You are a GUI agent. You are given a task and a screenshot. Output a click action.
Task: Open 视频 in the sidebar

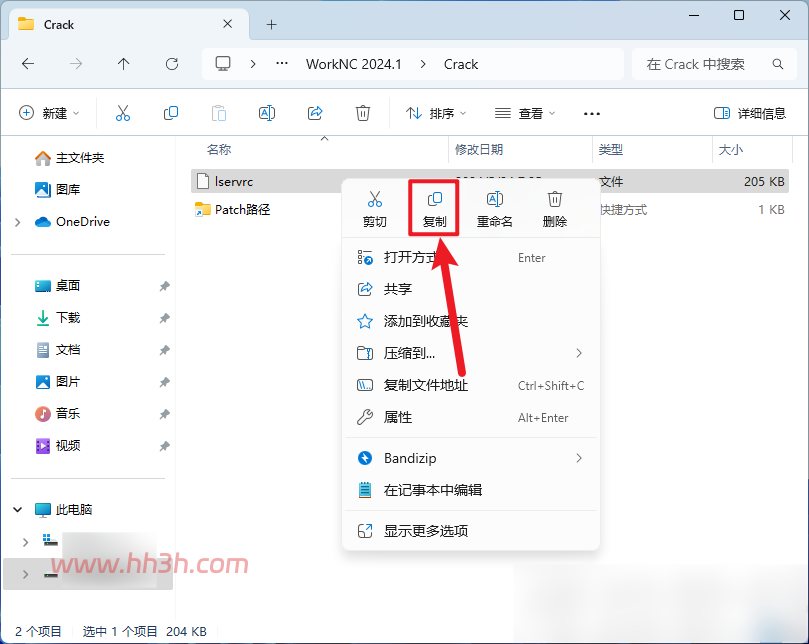(58, 446)
